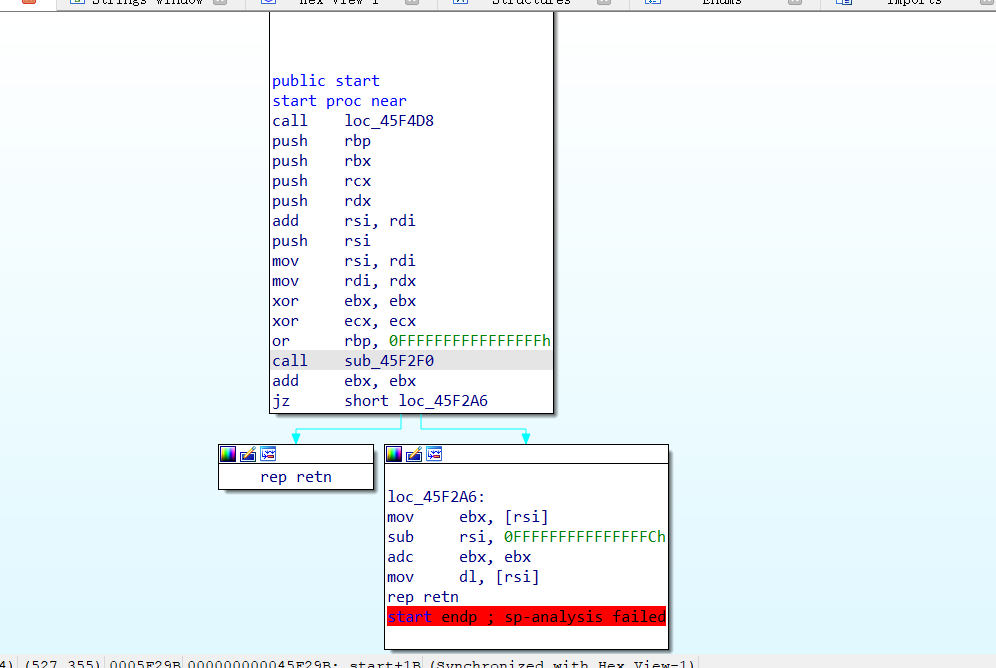Select the 'push rsi' instruction
This screenshot has height=668, width=996.
[x=321, y=241]
